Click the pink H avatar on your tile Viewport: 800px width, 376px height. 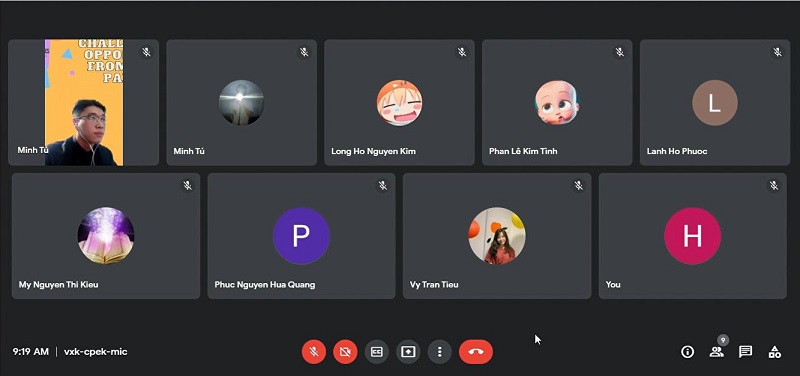pos(692,236)
